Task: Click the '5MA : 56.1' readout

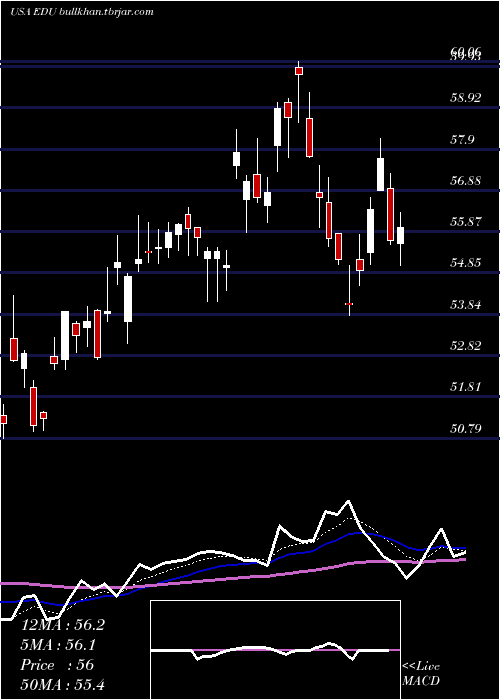Action: tap(59, 645)
